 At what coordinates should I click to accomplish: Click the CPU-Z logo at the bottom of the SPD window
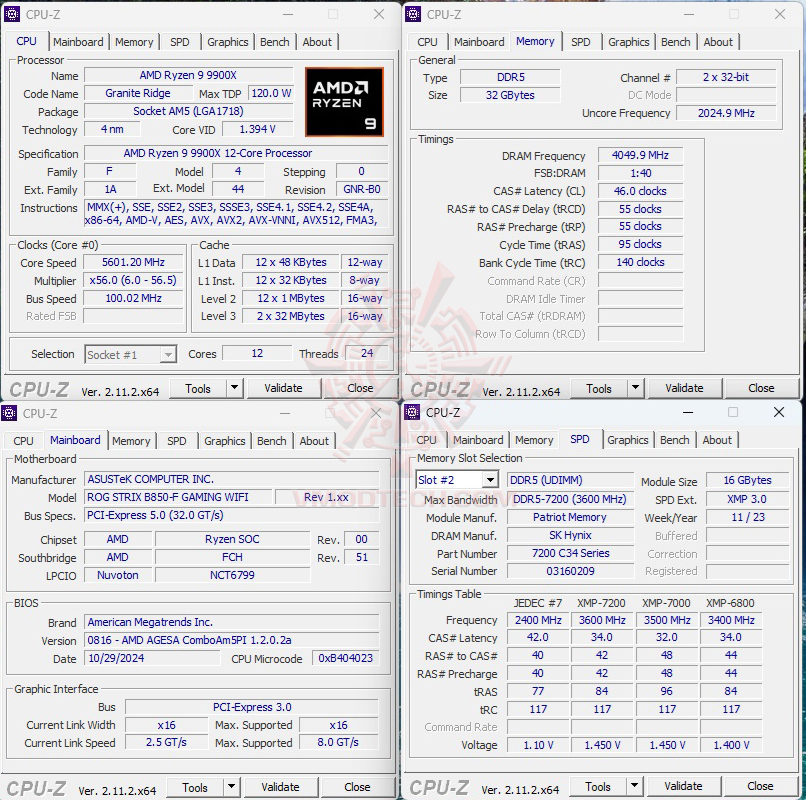[x=440, y=786]
